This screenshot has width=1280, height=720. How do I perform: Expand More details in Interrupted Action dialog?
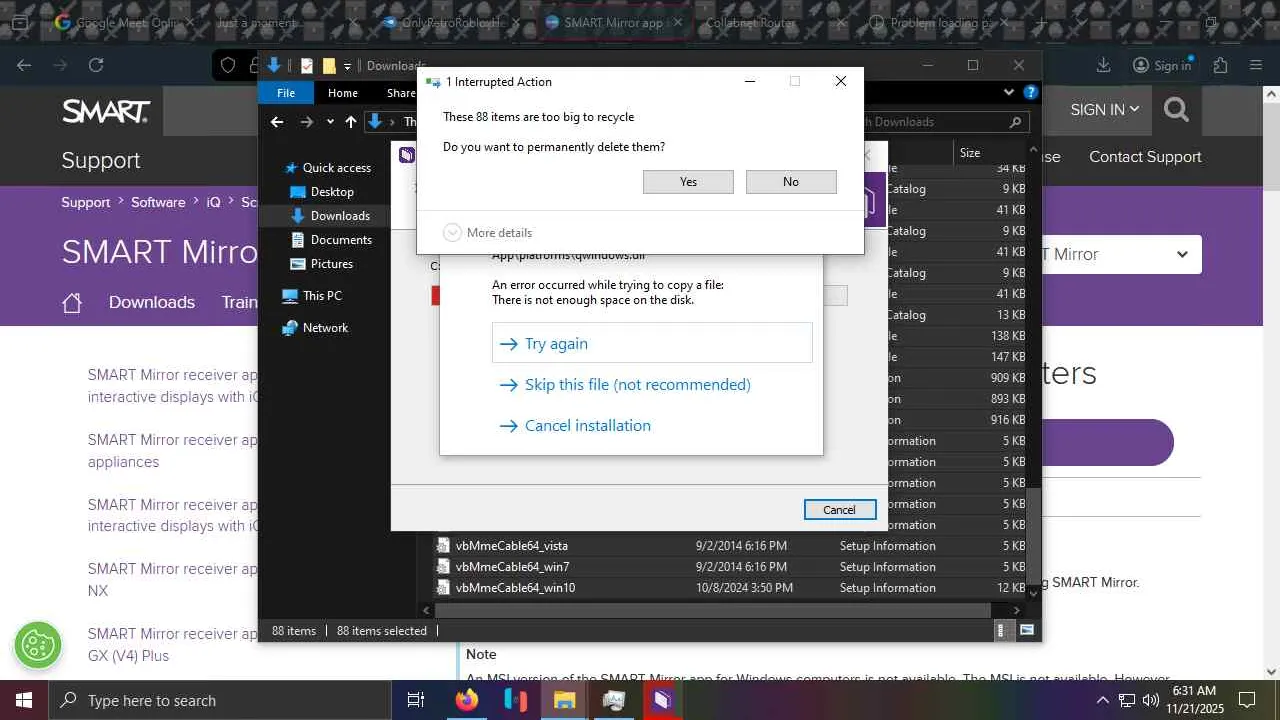click(488, 233)
